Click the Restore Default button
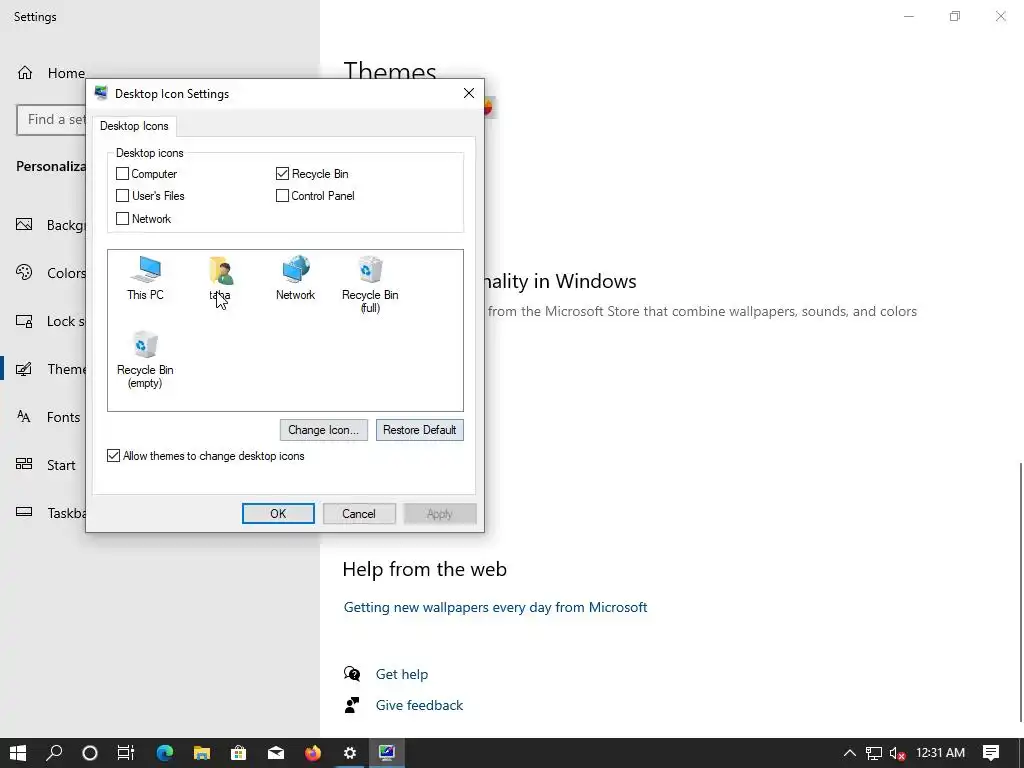The image size is (1024, 768). tap(420, 430)
